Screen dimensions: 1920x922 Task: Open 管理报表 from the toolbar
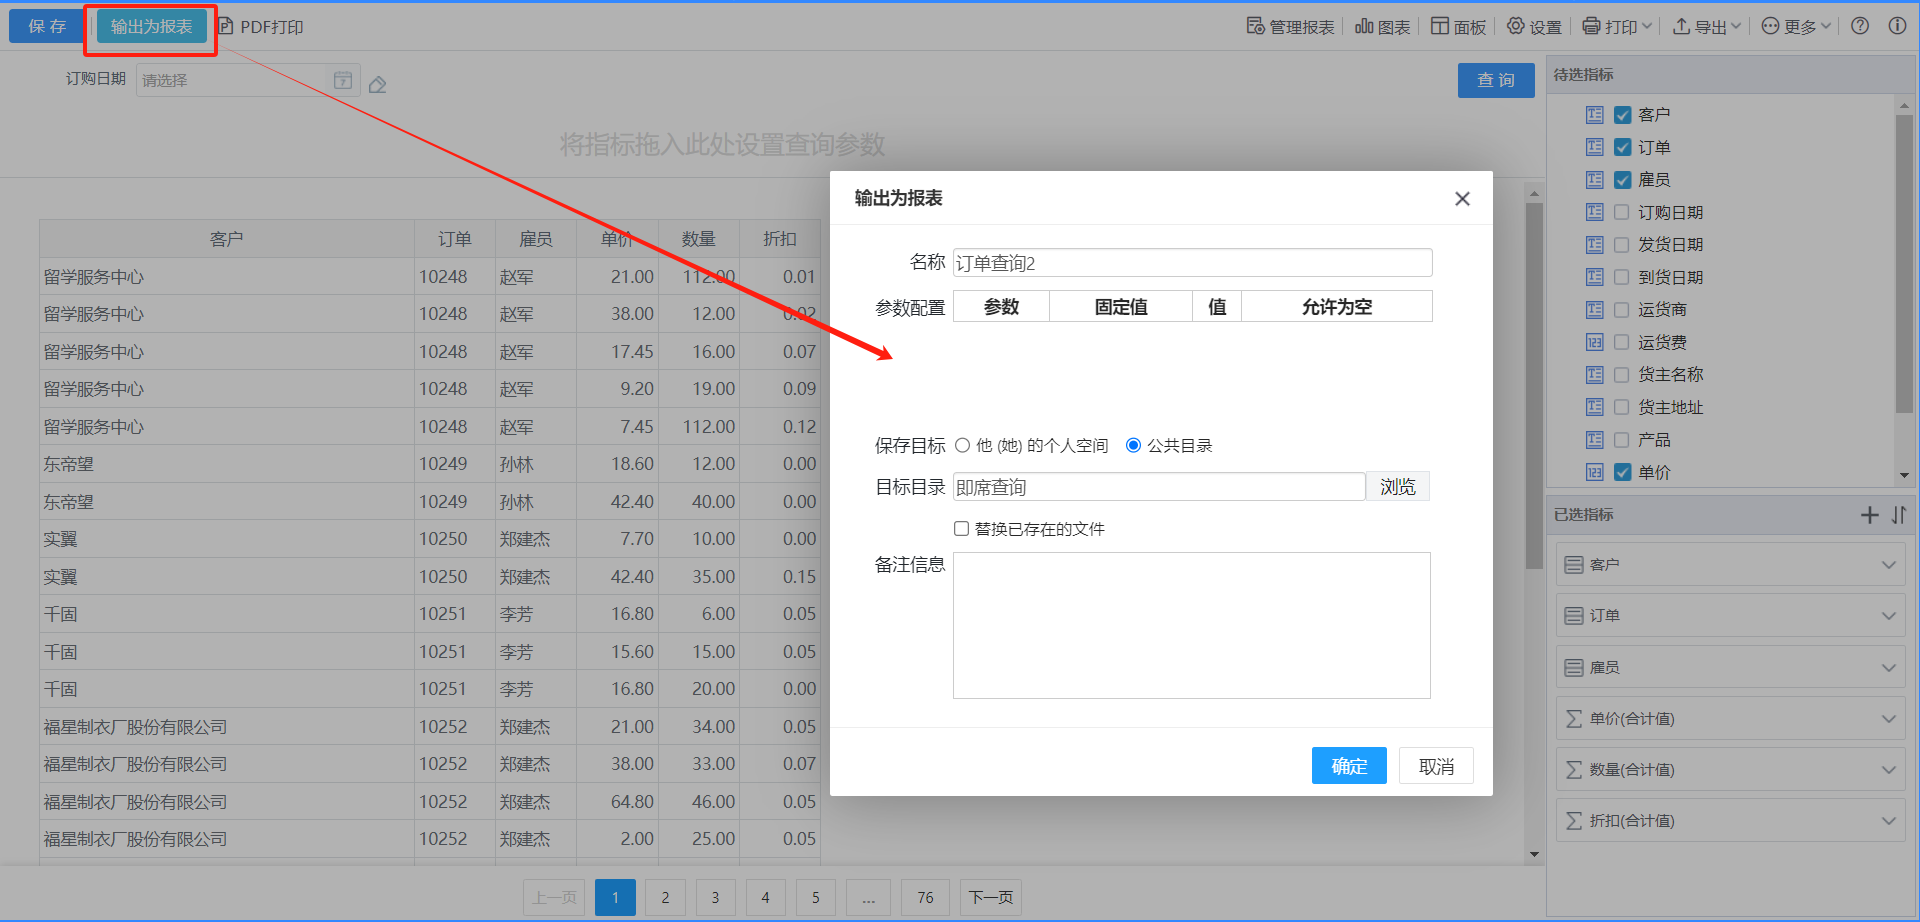pos(1290,27)
